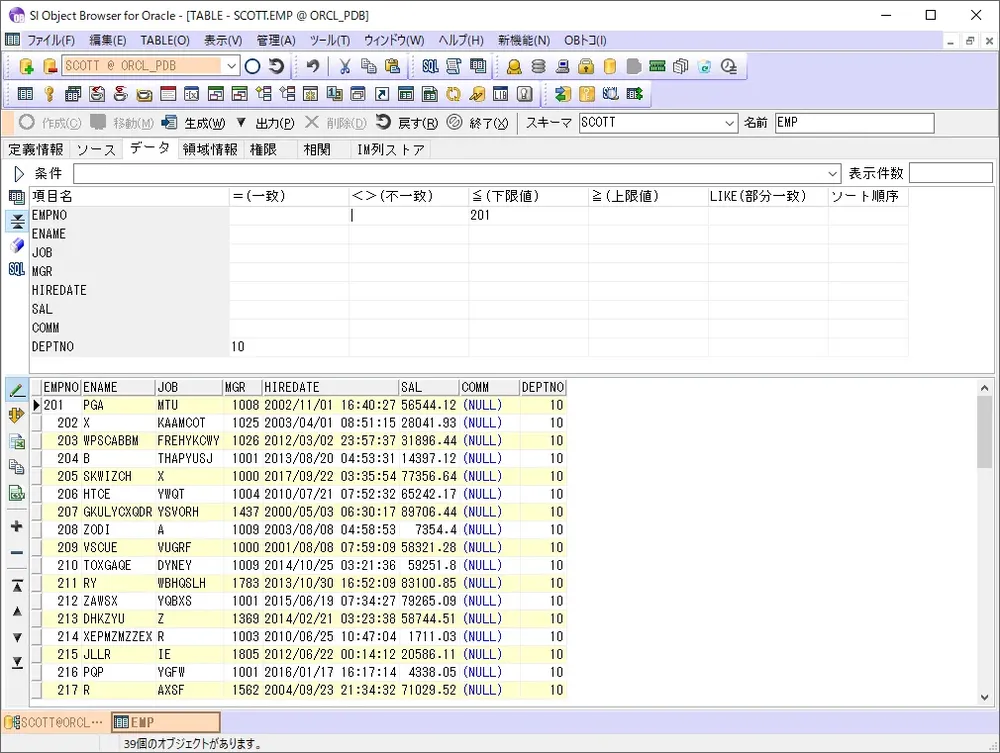Jump to last record arrow icon
1000x753 pixels.
17,662
